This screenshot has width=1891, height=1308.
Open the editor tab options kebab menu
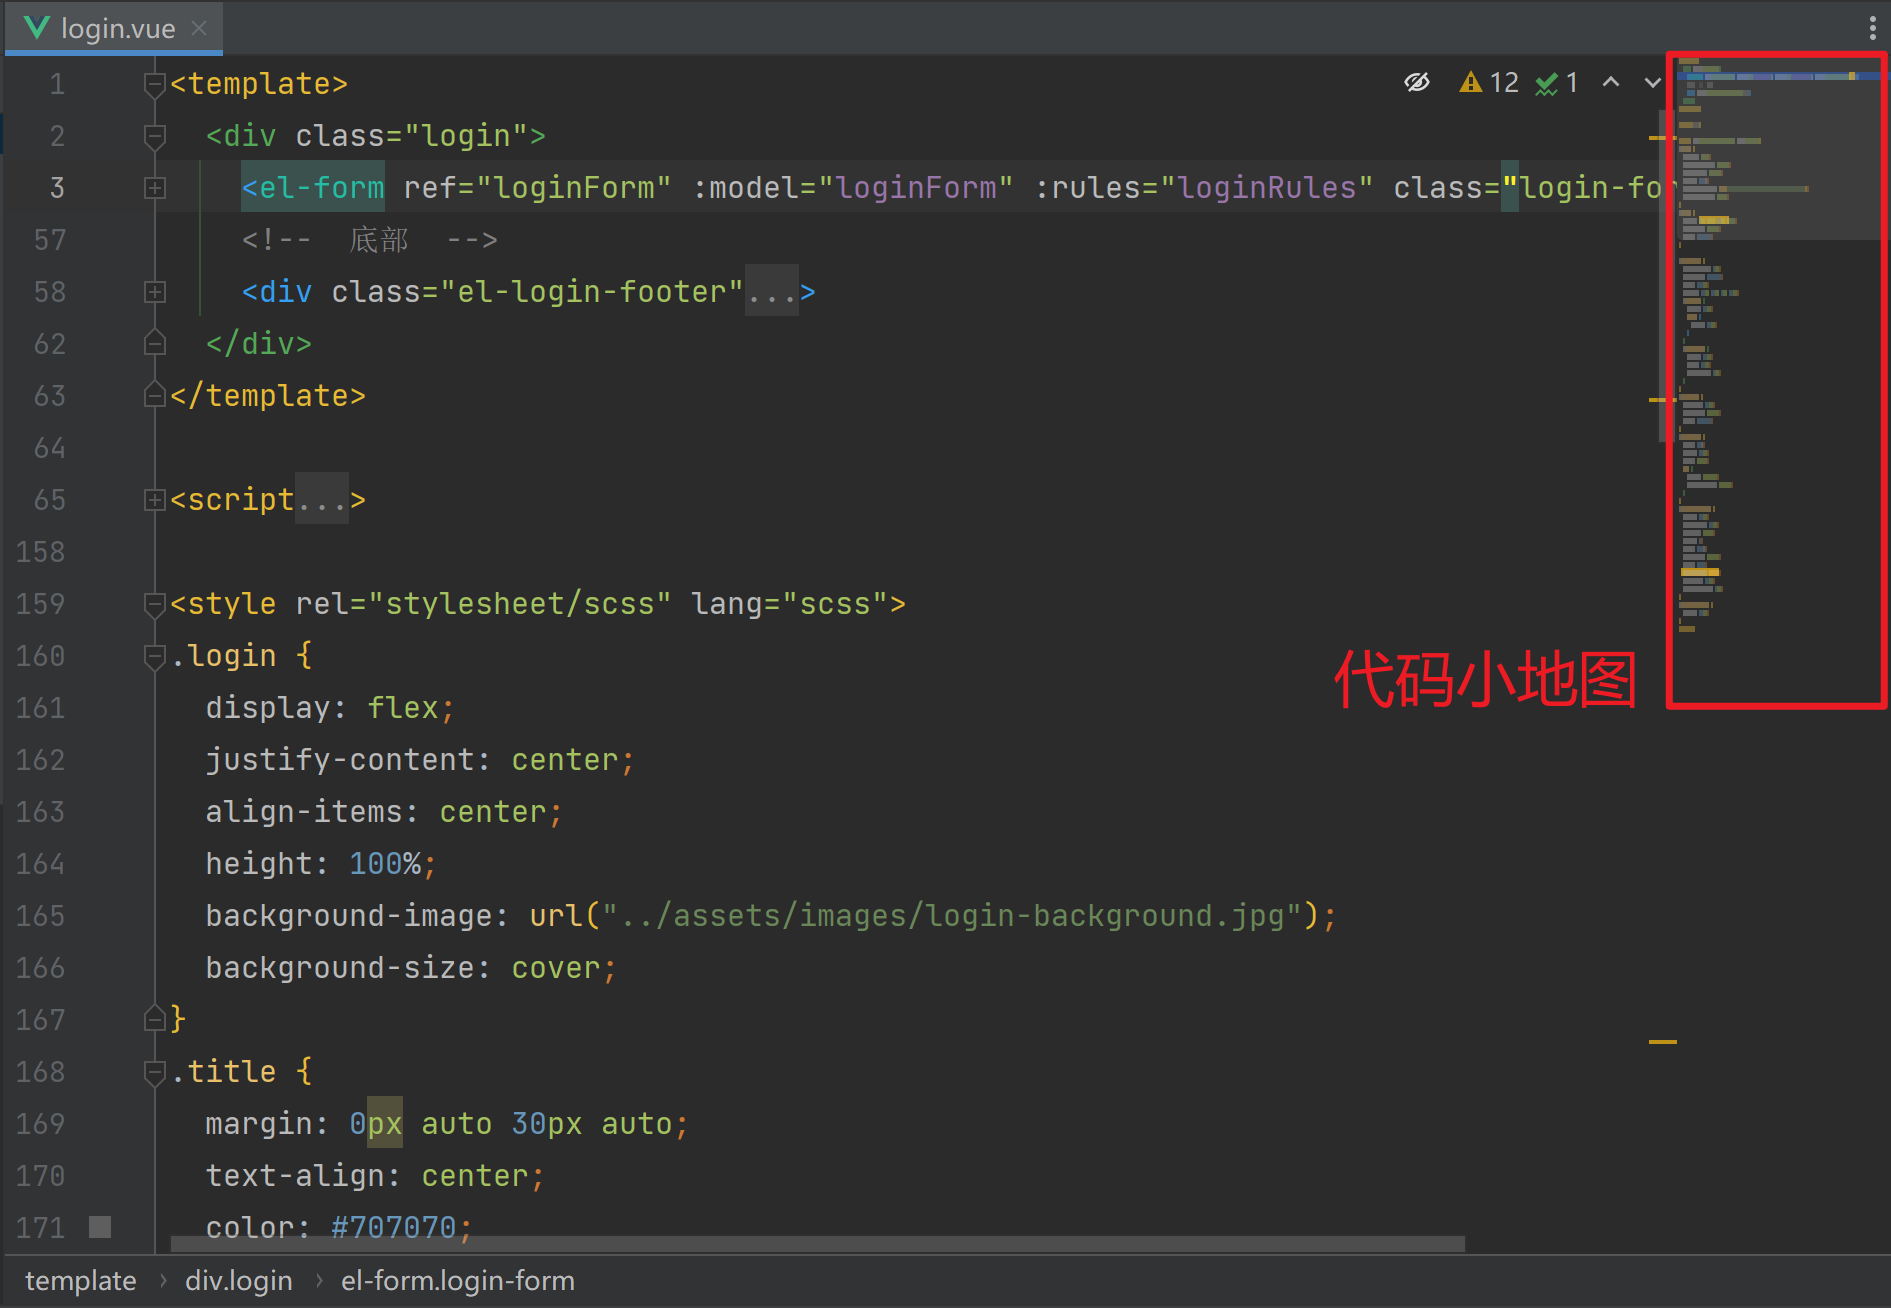tap(1872, 28)
